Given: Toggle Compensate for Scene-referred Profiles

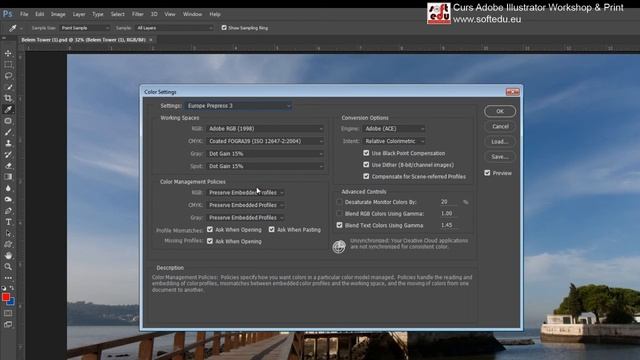Looking at the screenshot, I should (366, 176).
